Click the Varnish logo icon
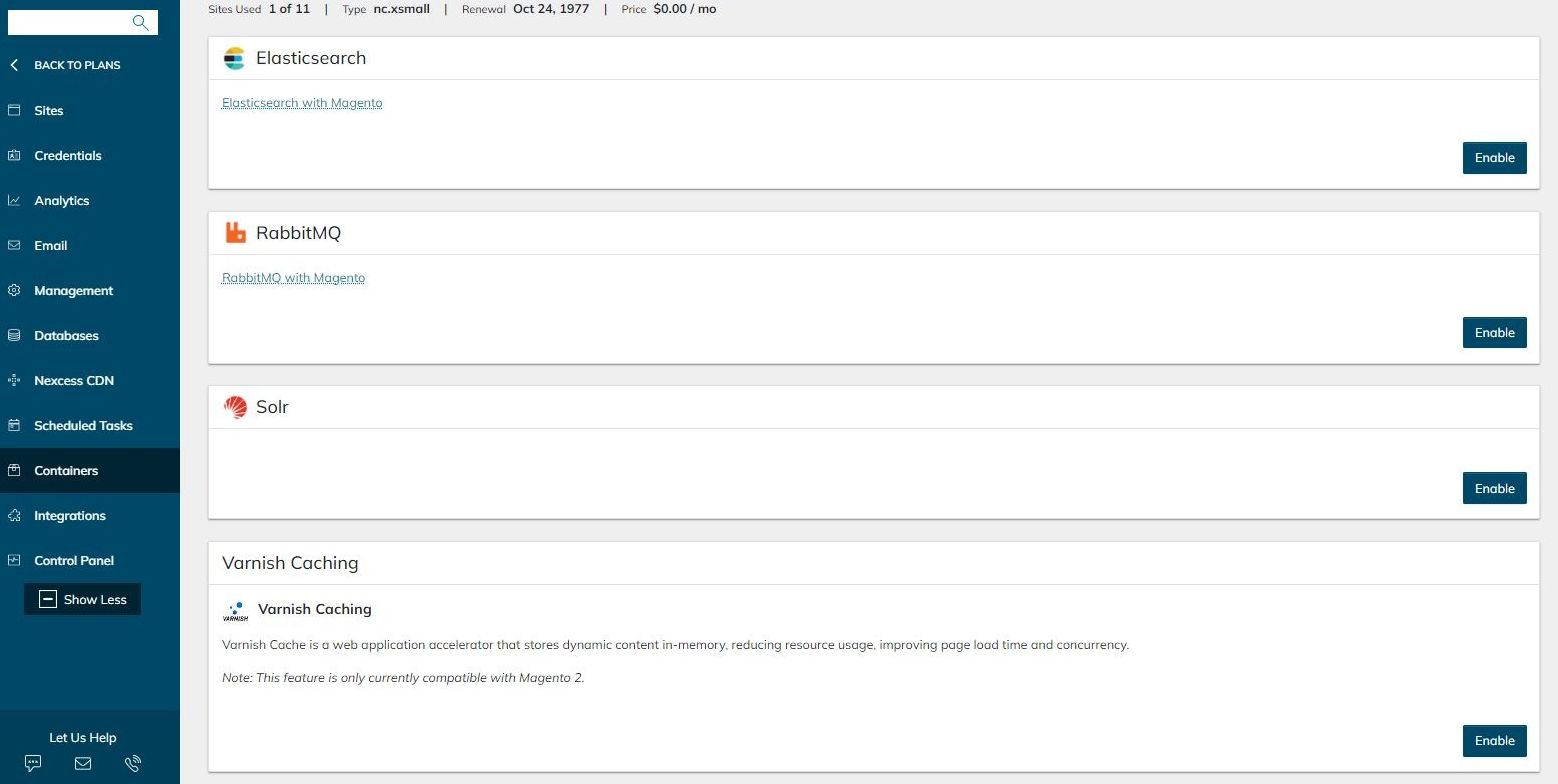Screen dimensions: 1558x784 click(235, 611)
